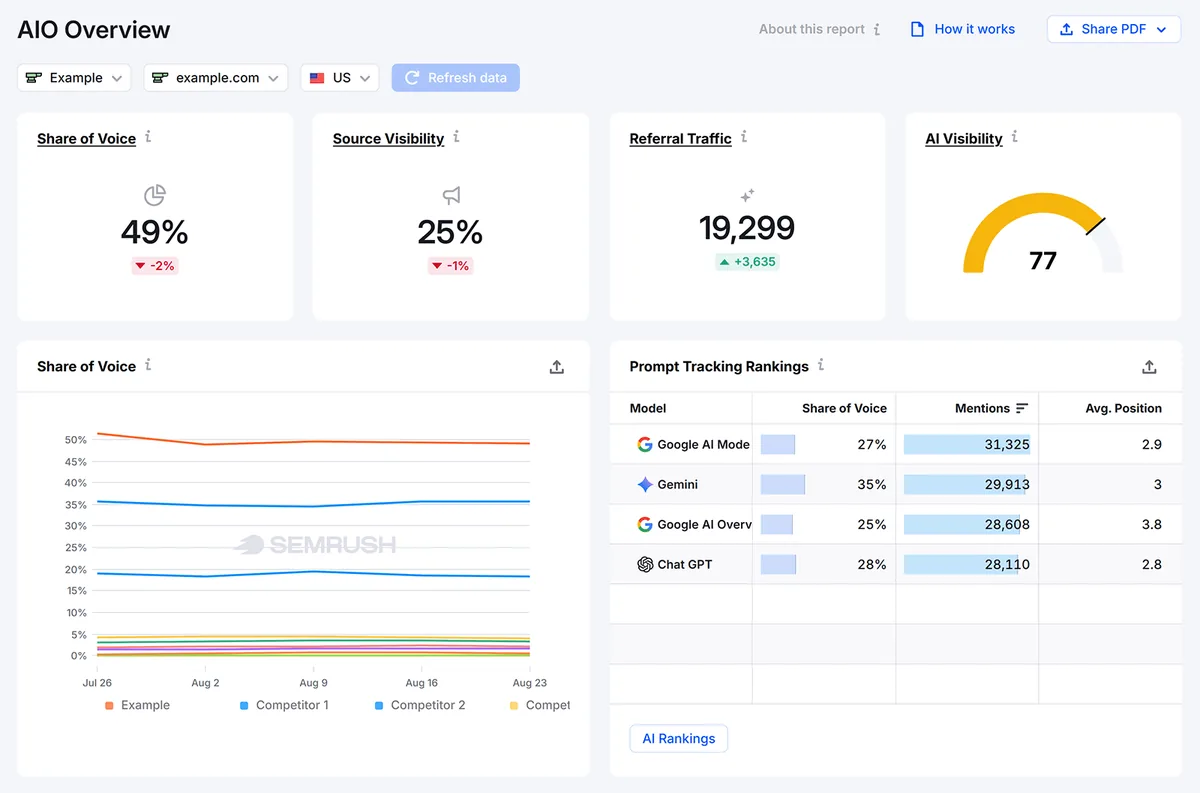Click the Aug 9 axis label

click(x=313, y=683)
